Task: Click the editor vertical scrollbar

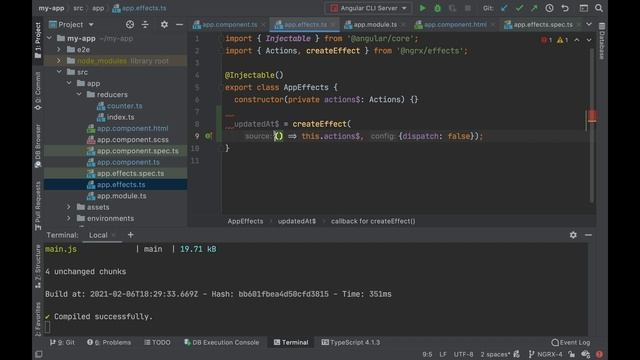Action: click(591, 126)
